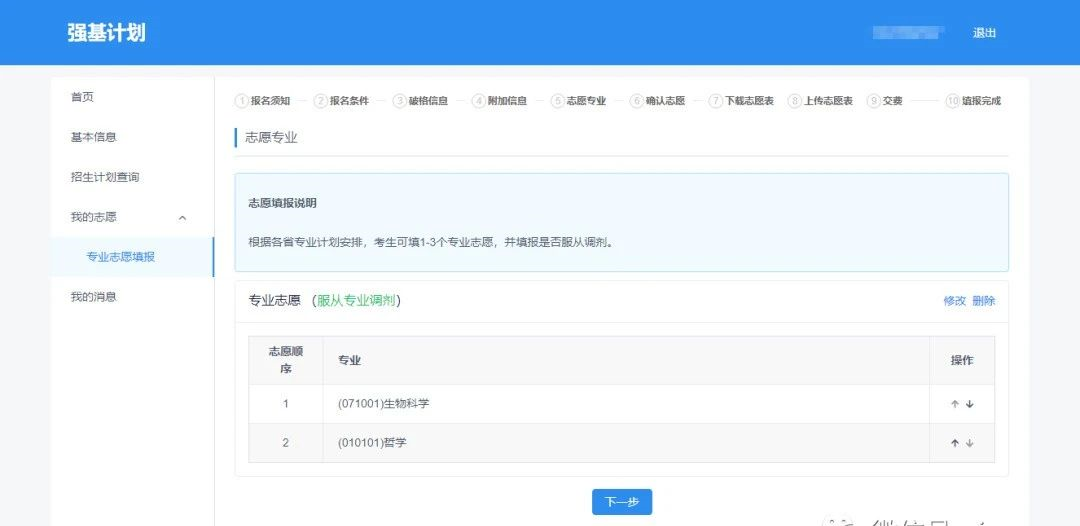1080x526 pixels.
Task: Click 修改 to edit the major preferences
Action: click(955, 301)
